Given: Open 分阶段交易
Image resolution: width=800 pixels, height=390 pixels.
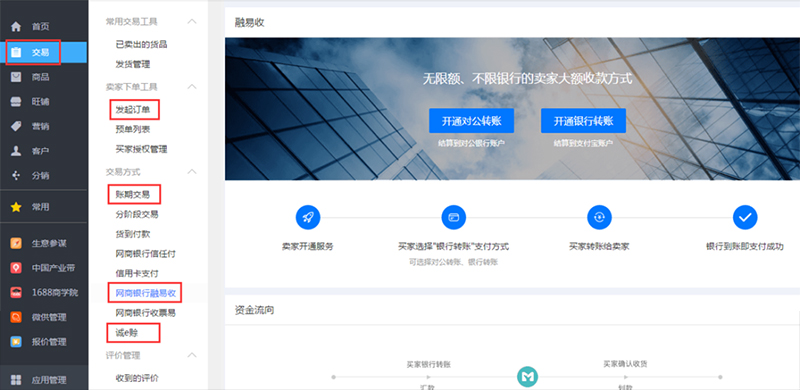Looking at the screenshot, I should 137,214.
